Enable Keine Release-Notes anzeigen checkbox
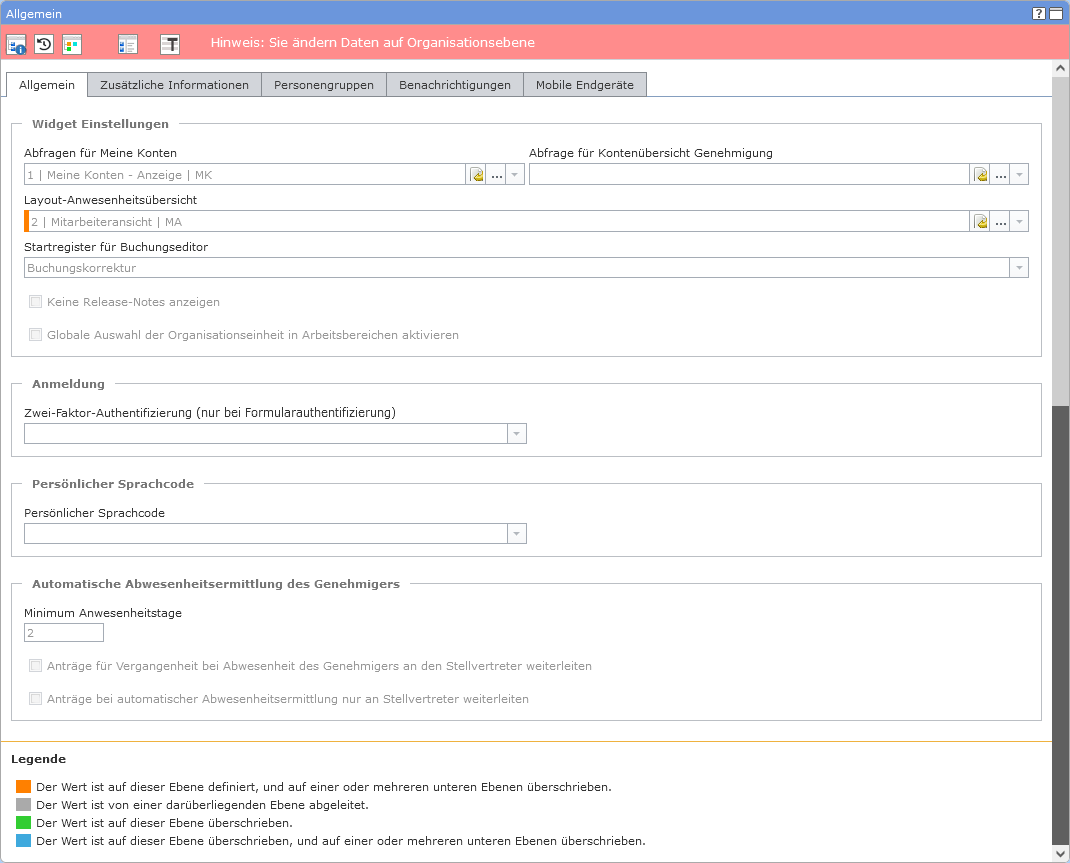The height and width of the screenshot is (863, 1070). pos(36,302)
